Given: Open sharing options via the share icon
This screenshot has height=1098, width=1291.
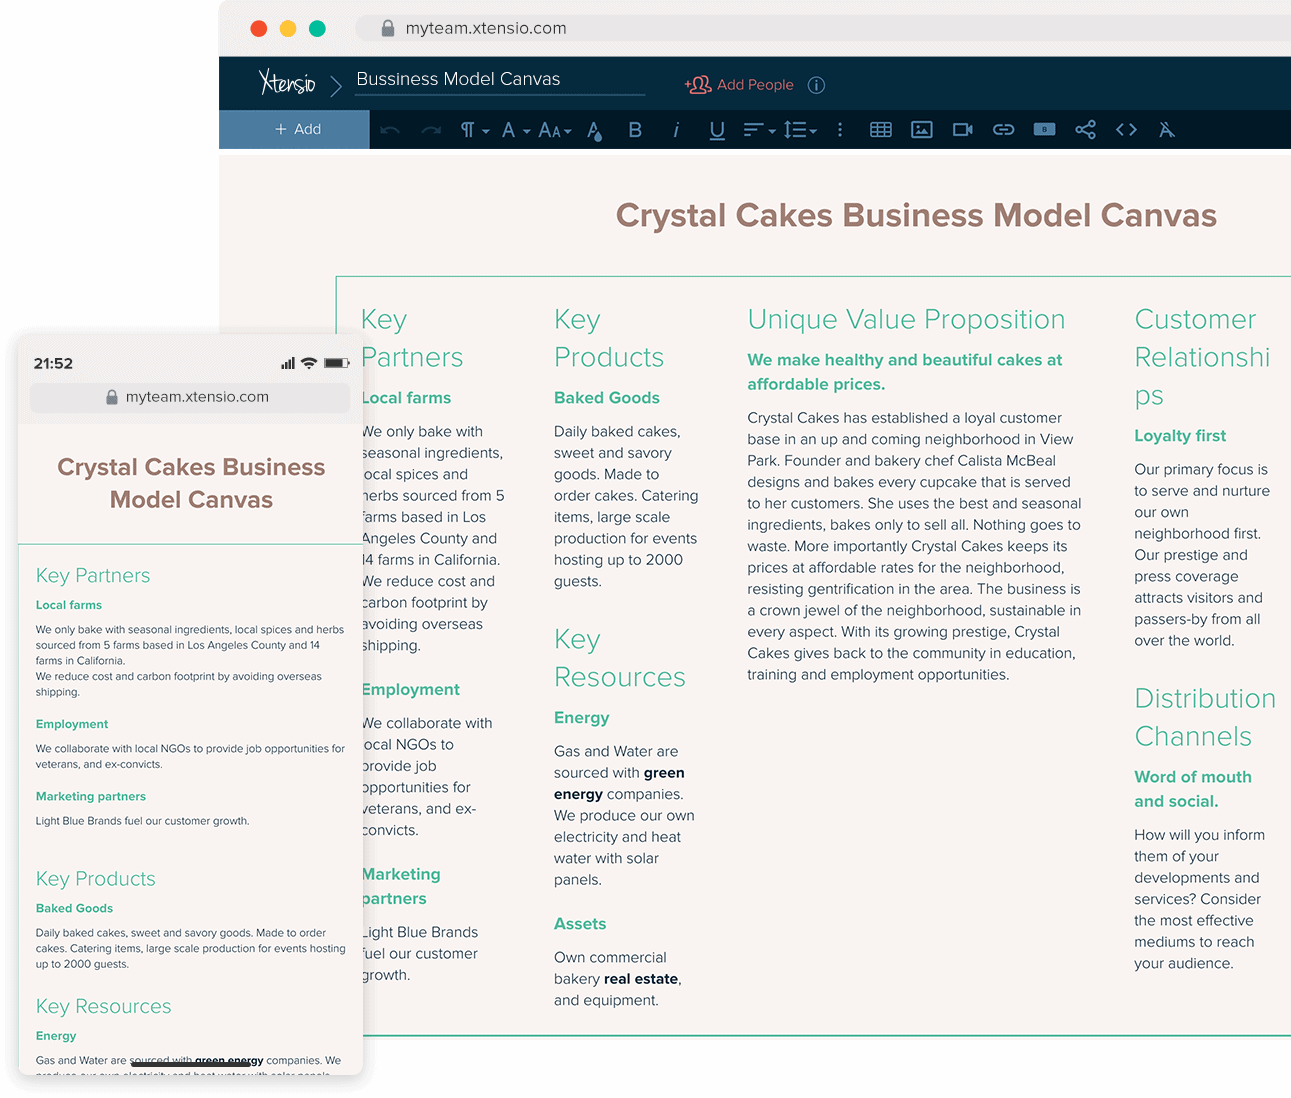Looking at the screenshot, I should (x=1085, y=129).
